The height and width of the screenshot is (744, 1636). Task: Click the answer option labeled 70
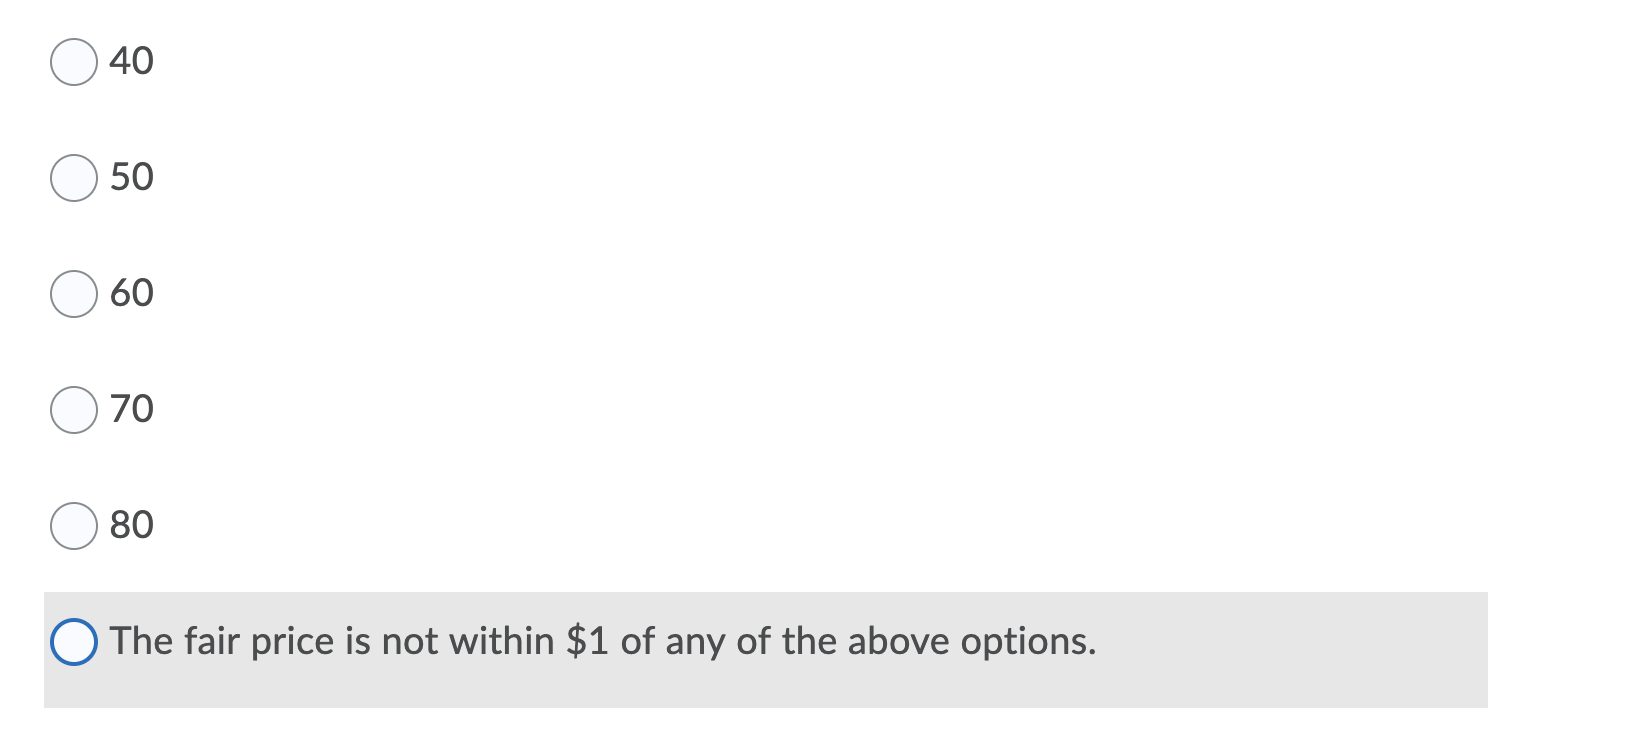click(x=132, y=408)
